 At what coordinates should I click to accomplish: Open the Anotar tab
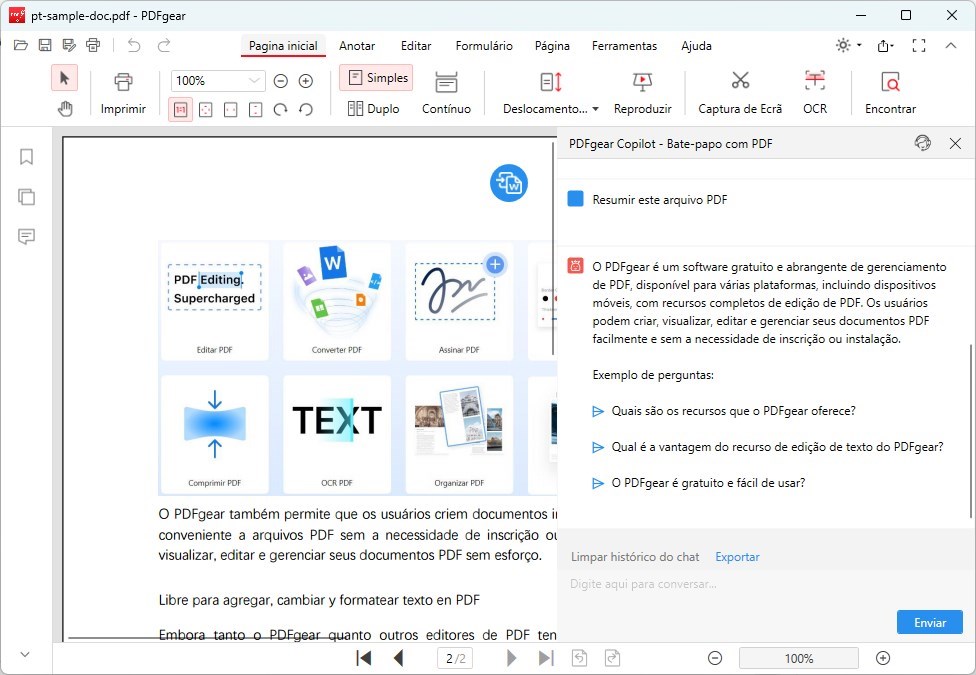pyautogui.click(x=357, y=45)
